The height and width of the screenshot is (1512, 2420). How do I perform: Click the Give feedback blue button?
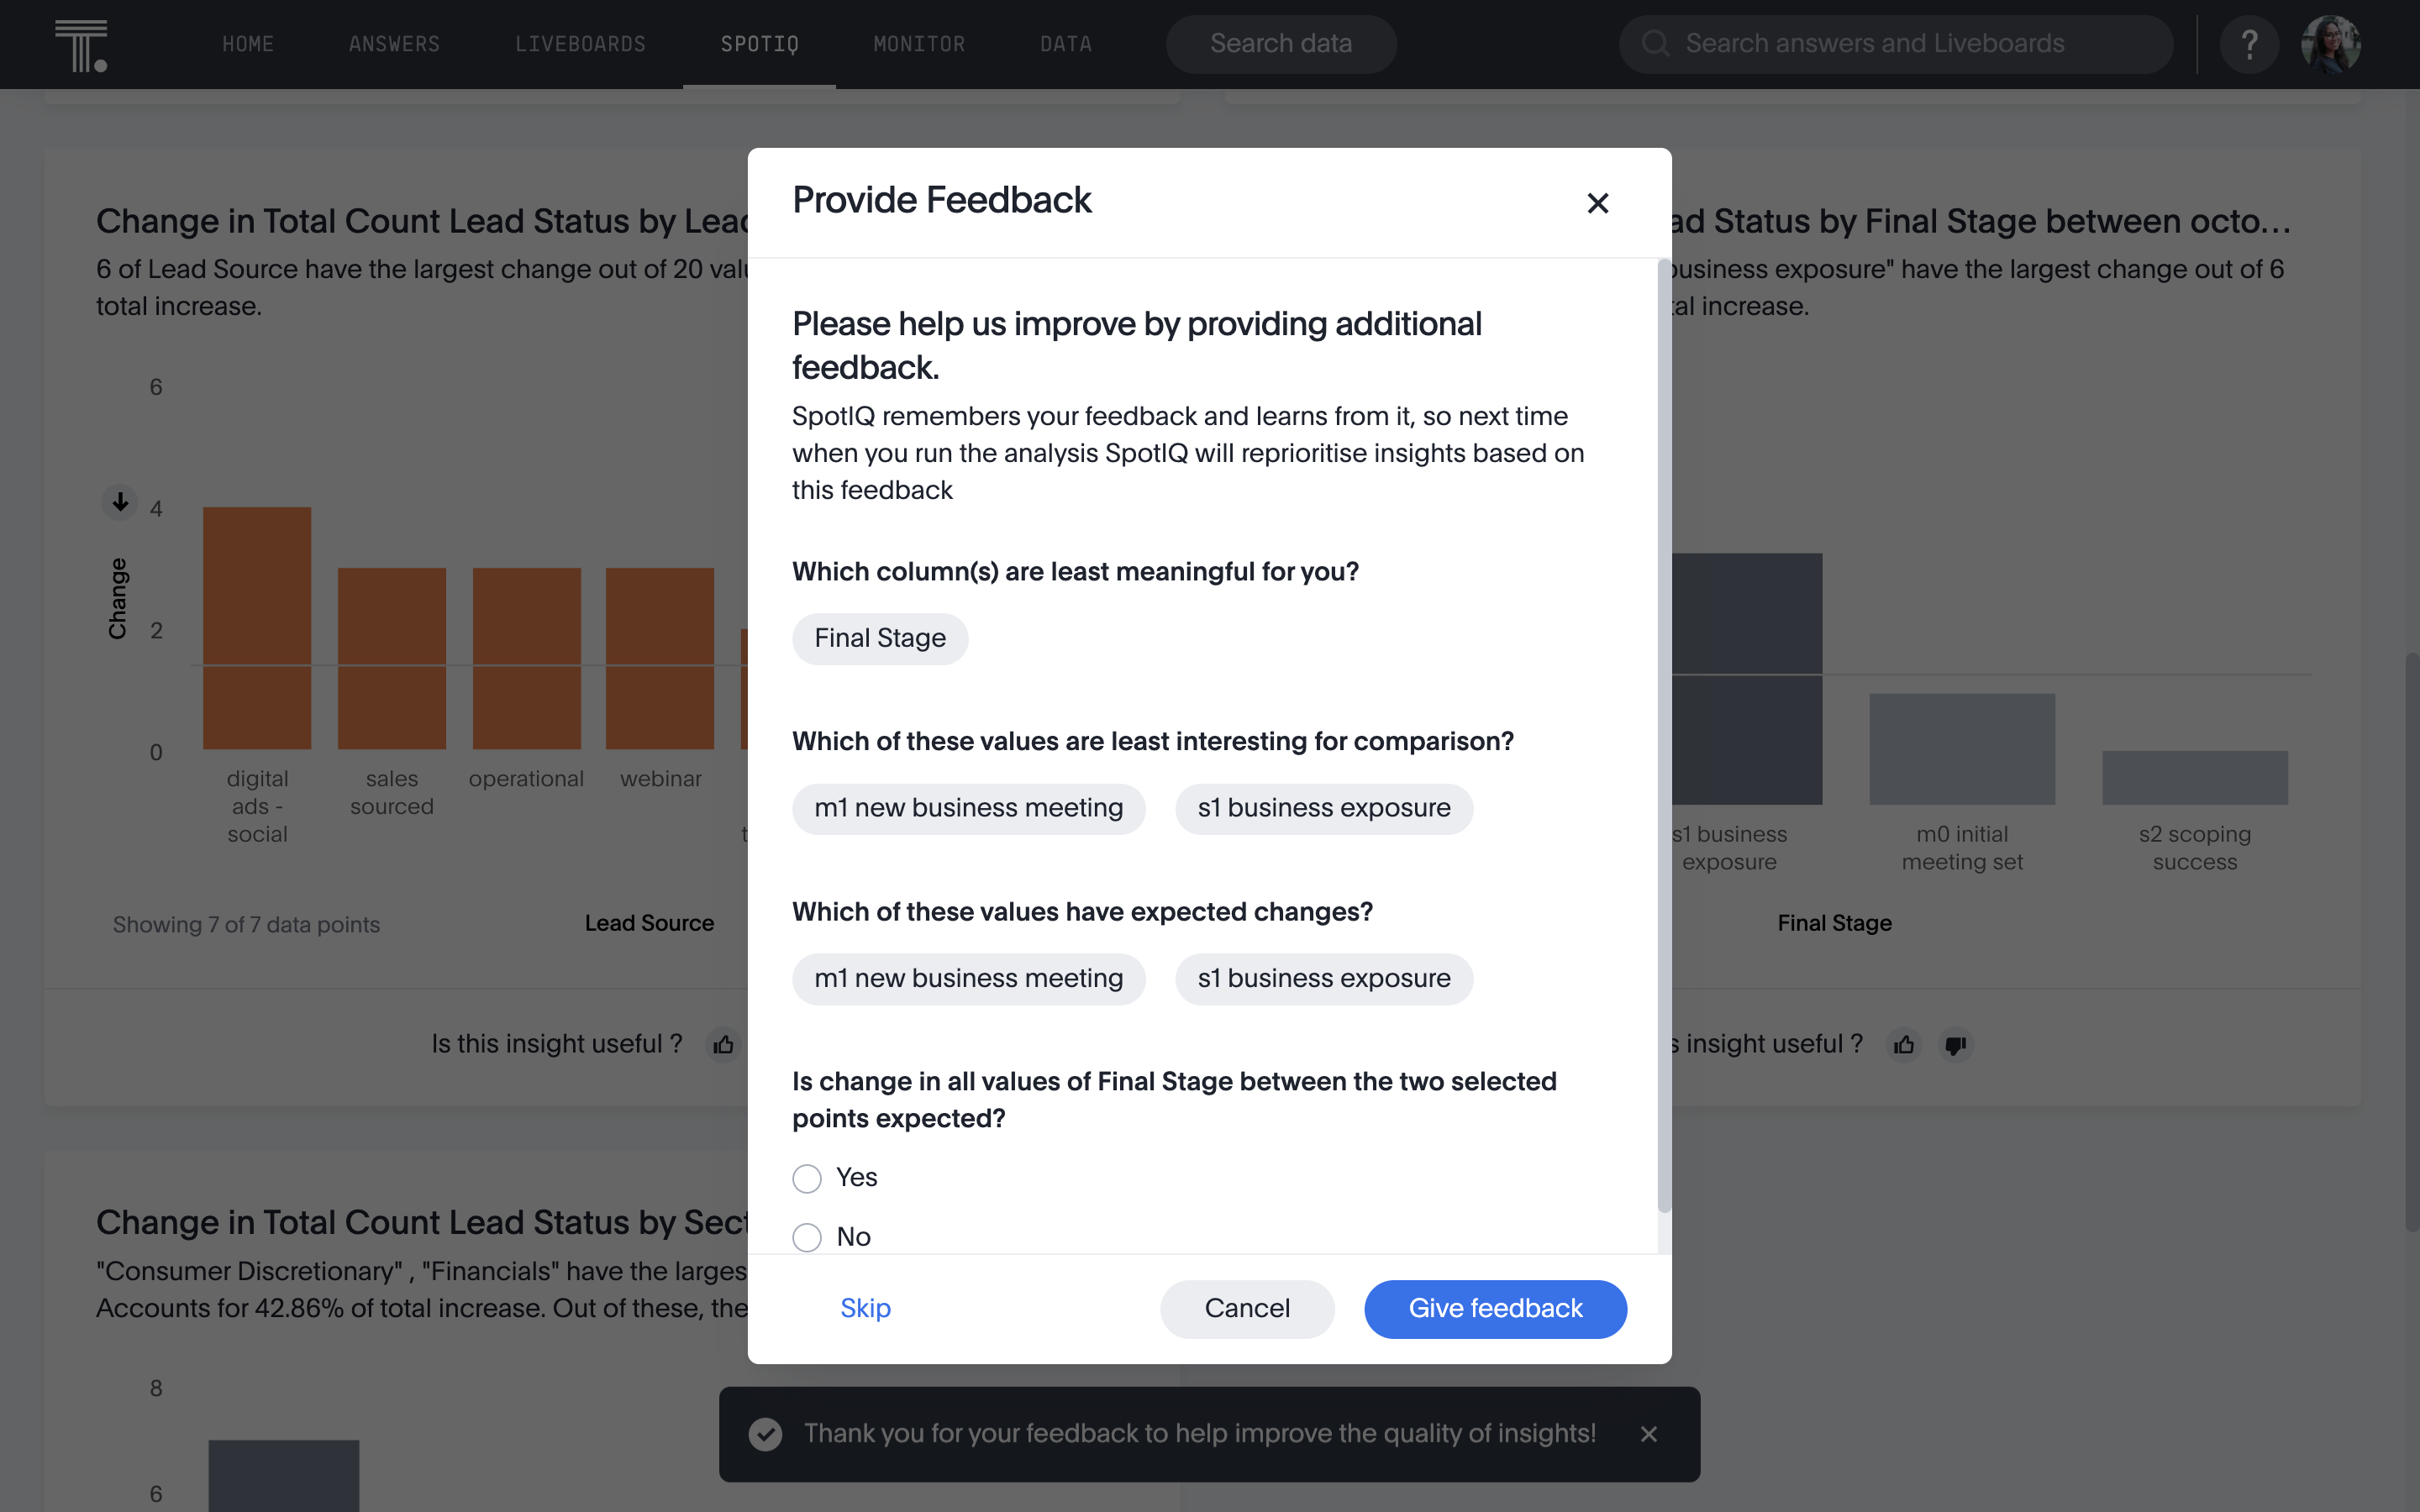[x=1495, y=1308]
